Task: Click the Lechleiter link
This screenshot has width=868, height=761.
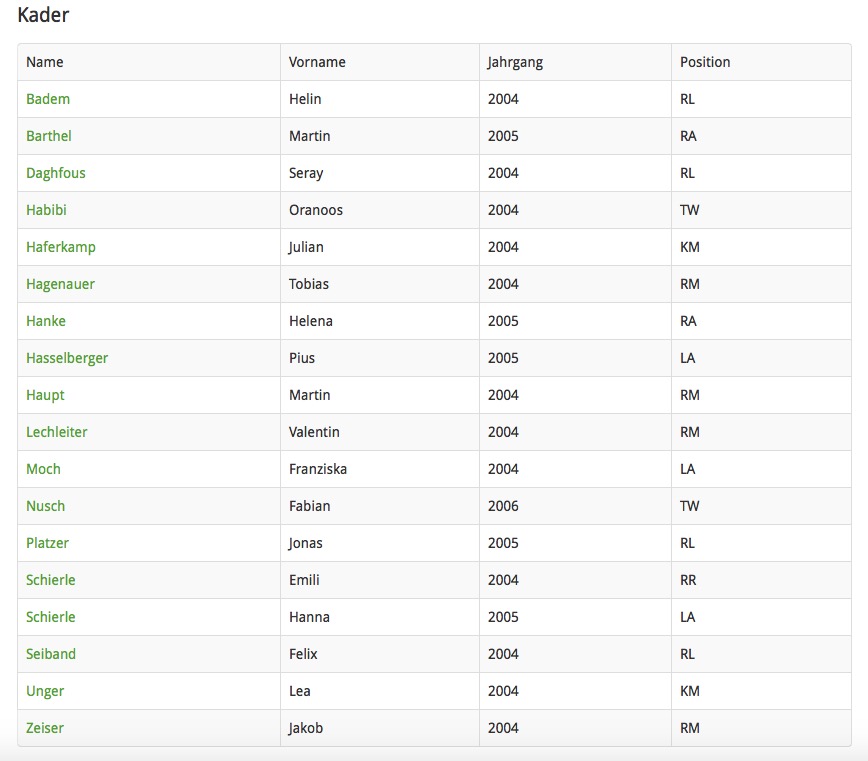Action: pyautogui.click(x=57, y=432)
